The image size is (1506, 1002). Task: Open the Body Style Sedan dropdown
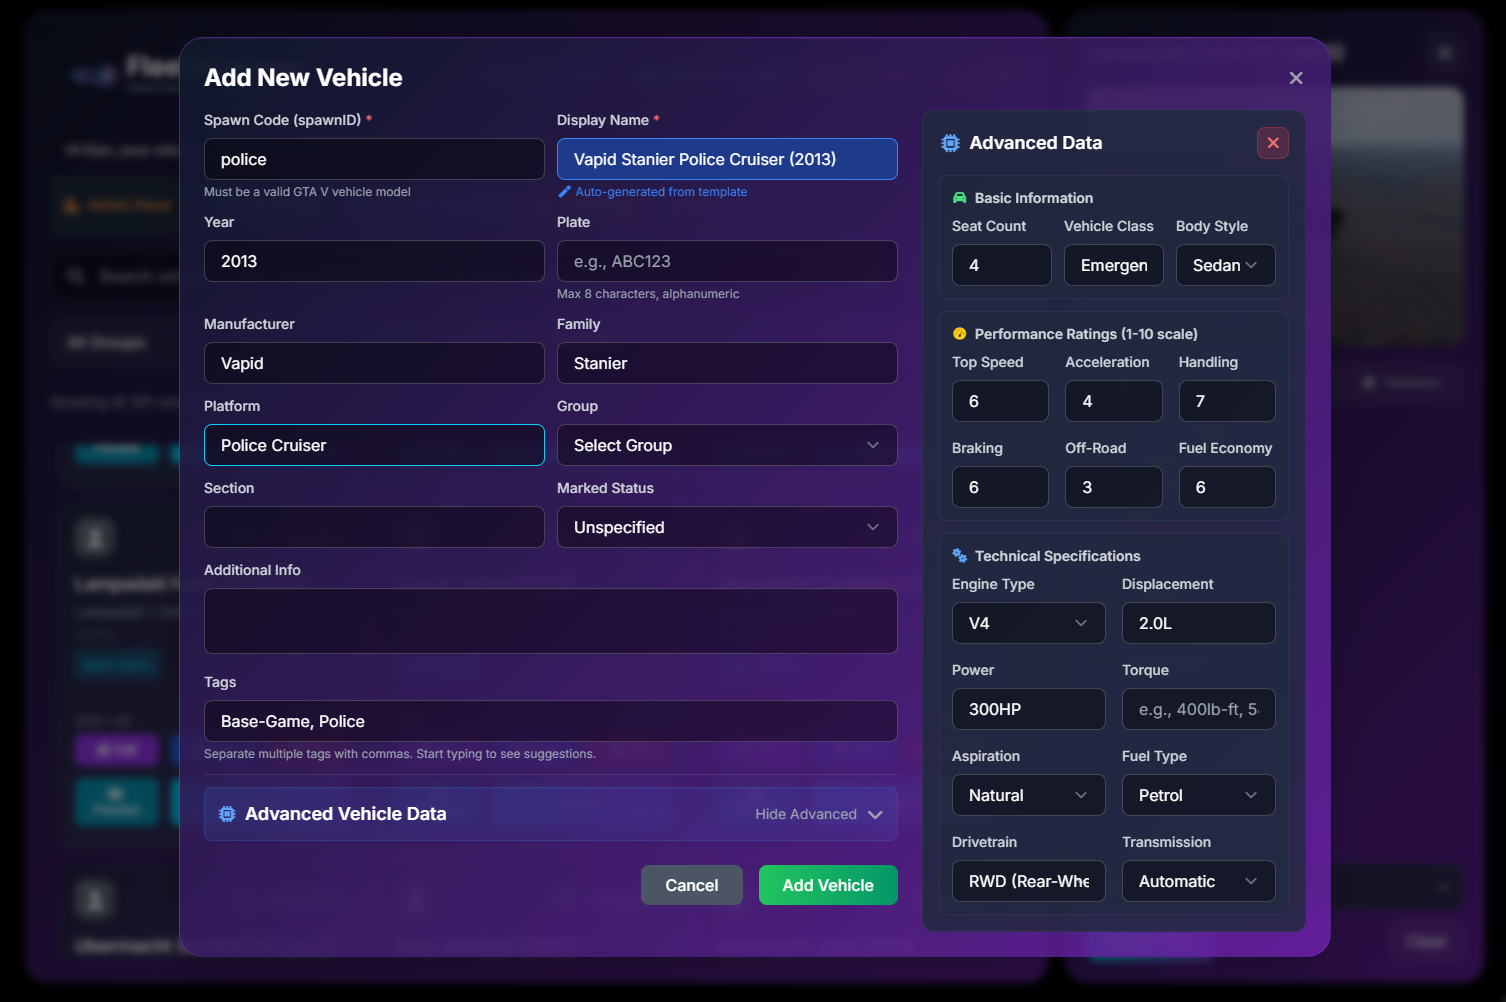click(1225, 265)
